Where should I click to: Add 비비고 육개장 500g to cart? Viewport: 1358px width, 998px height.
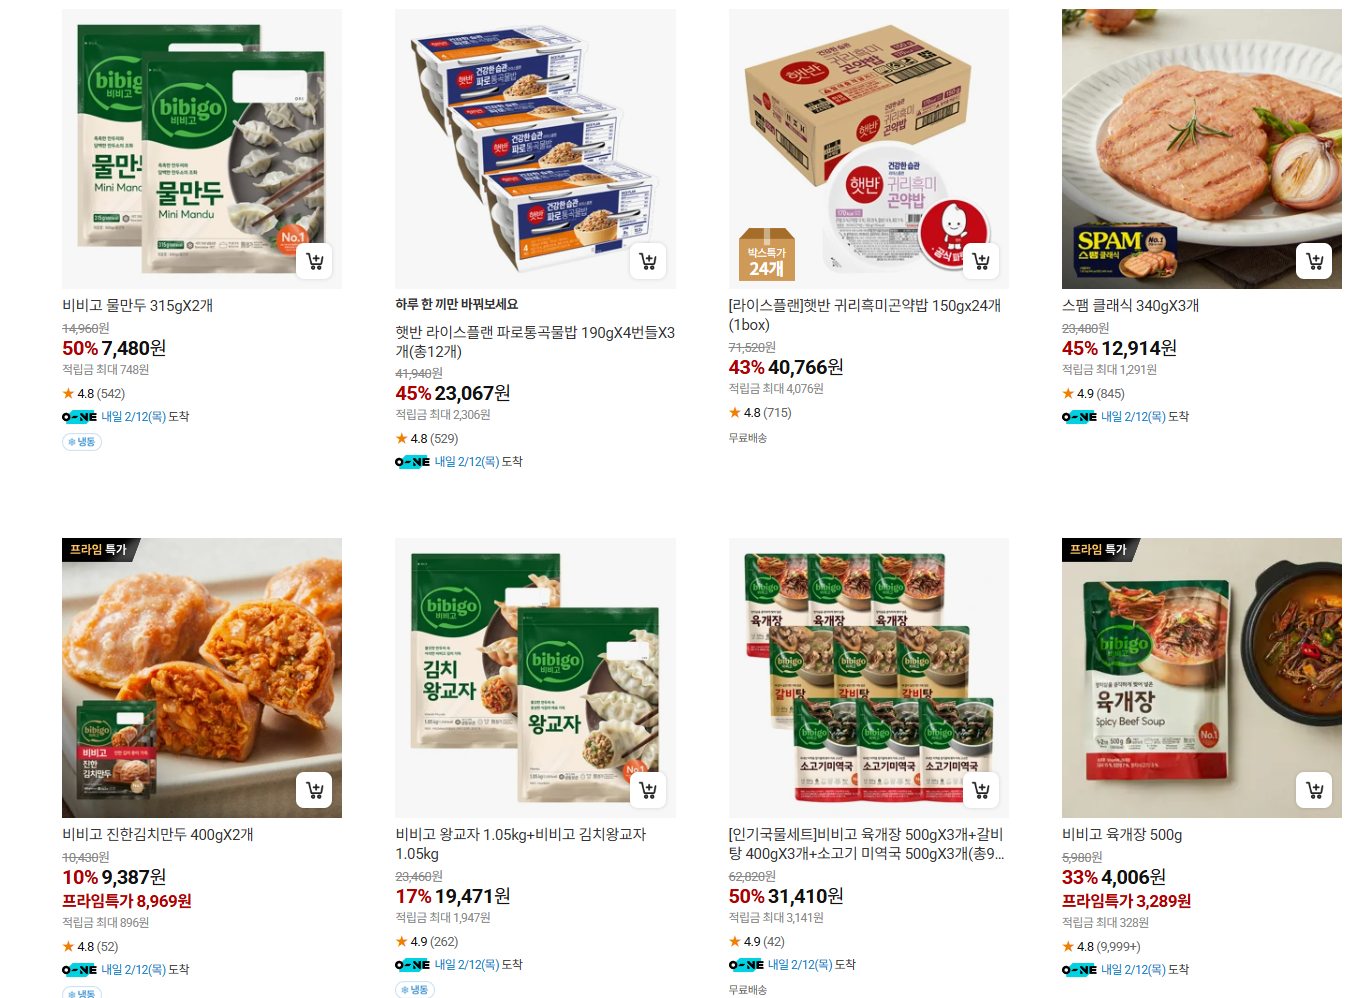coord(1315,791)
